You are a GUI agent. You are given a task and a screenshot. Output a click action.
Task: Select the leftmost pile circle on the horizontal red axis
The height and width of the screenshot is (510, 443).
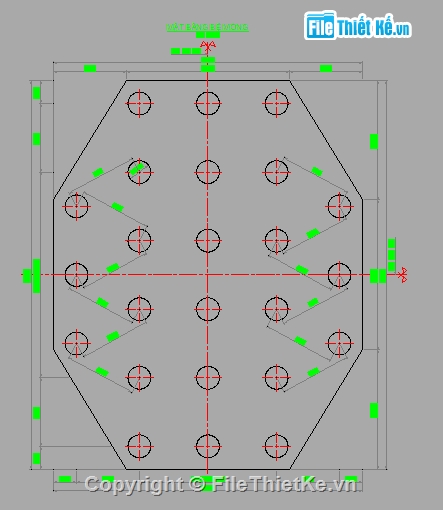click(76, 275)
